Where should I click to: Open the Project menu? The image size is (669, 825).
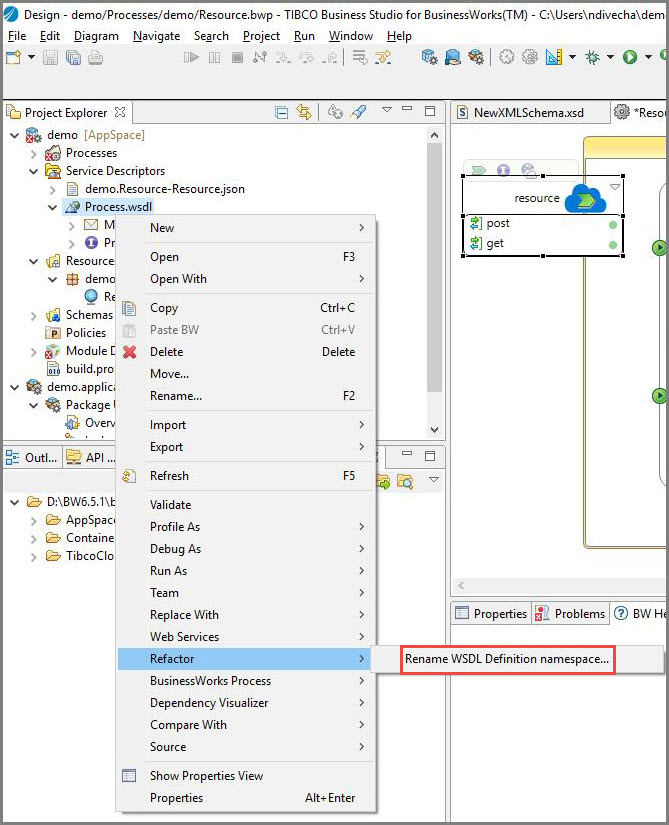(261, 36)
